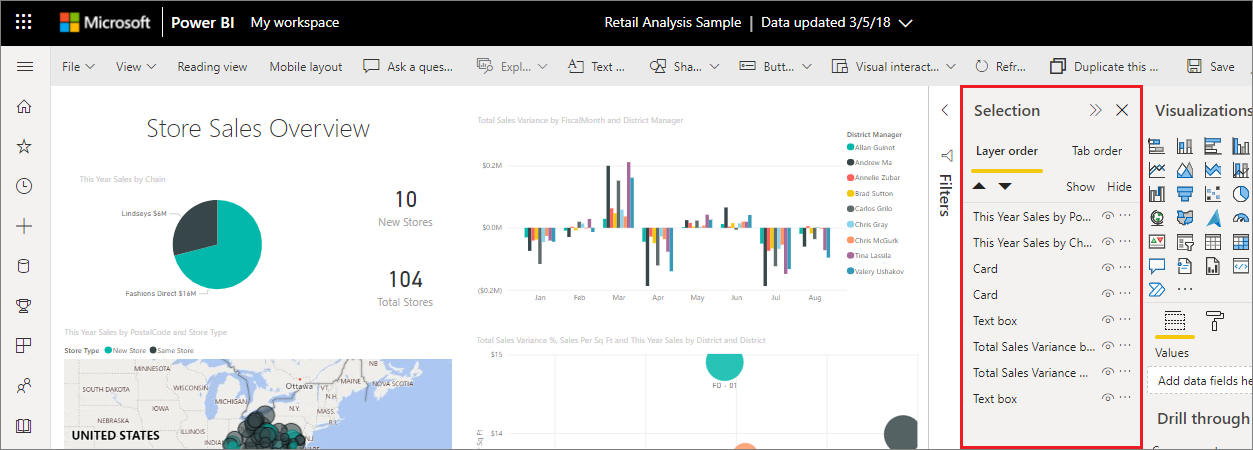Select the line chart visualization

tap(1157, 170)
